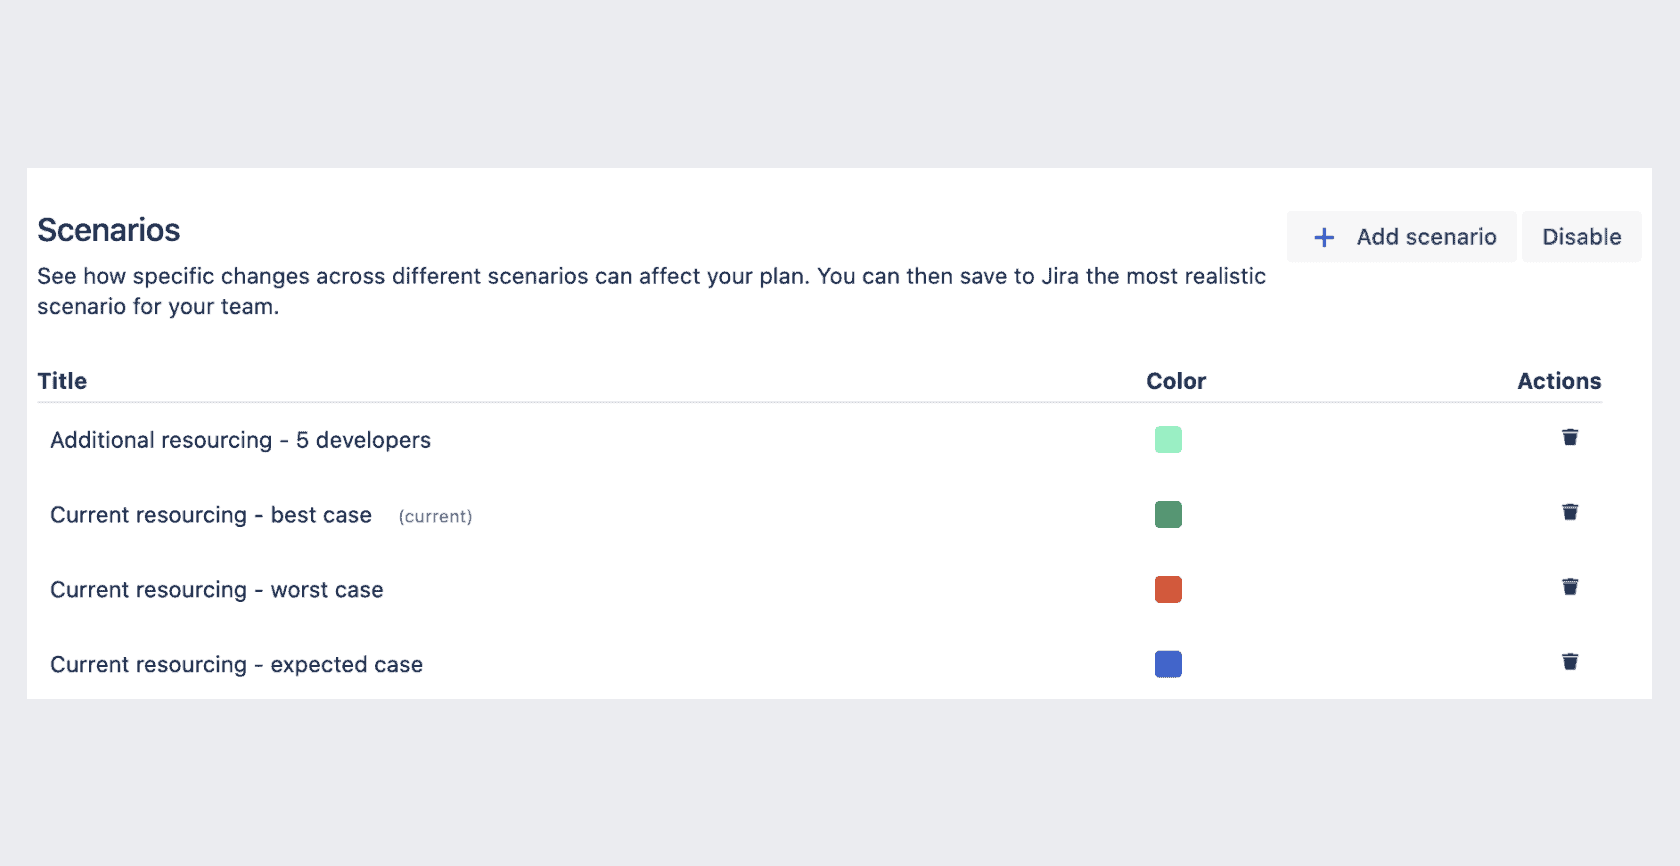The height and width of the screenshot is (866, 1680).
Task: Click the Title column header
Action: pyautogui.click(x=62, y=381)
